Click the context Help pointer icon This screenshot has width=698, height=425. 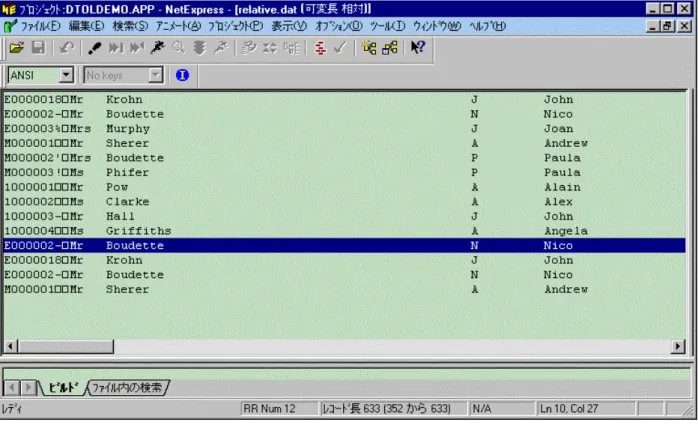(418, 48)
